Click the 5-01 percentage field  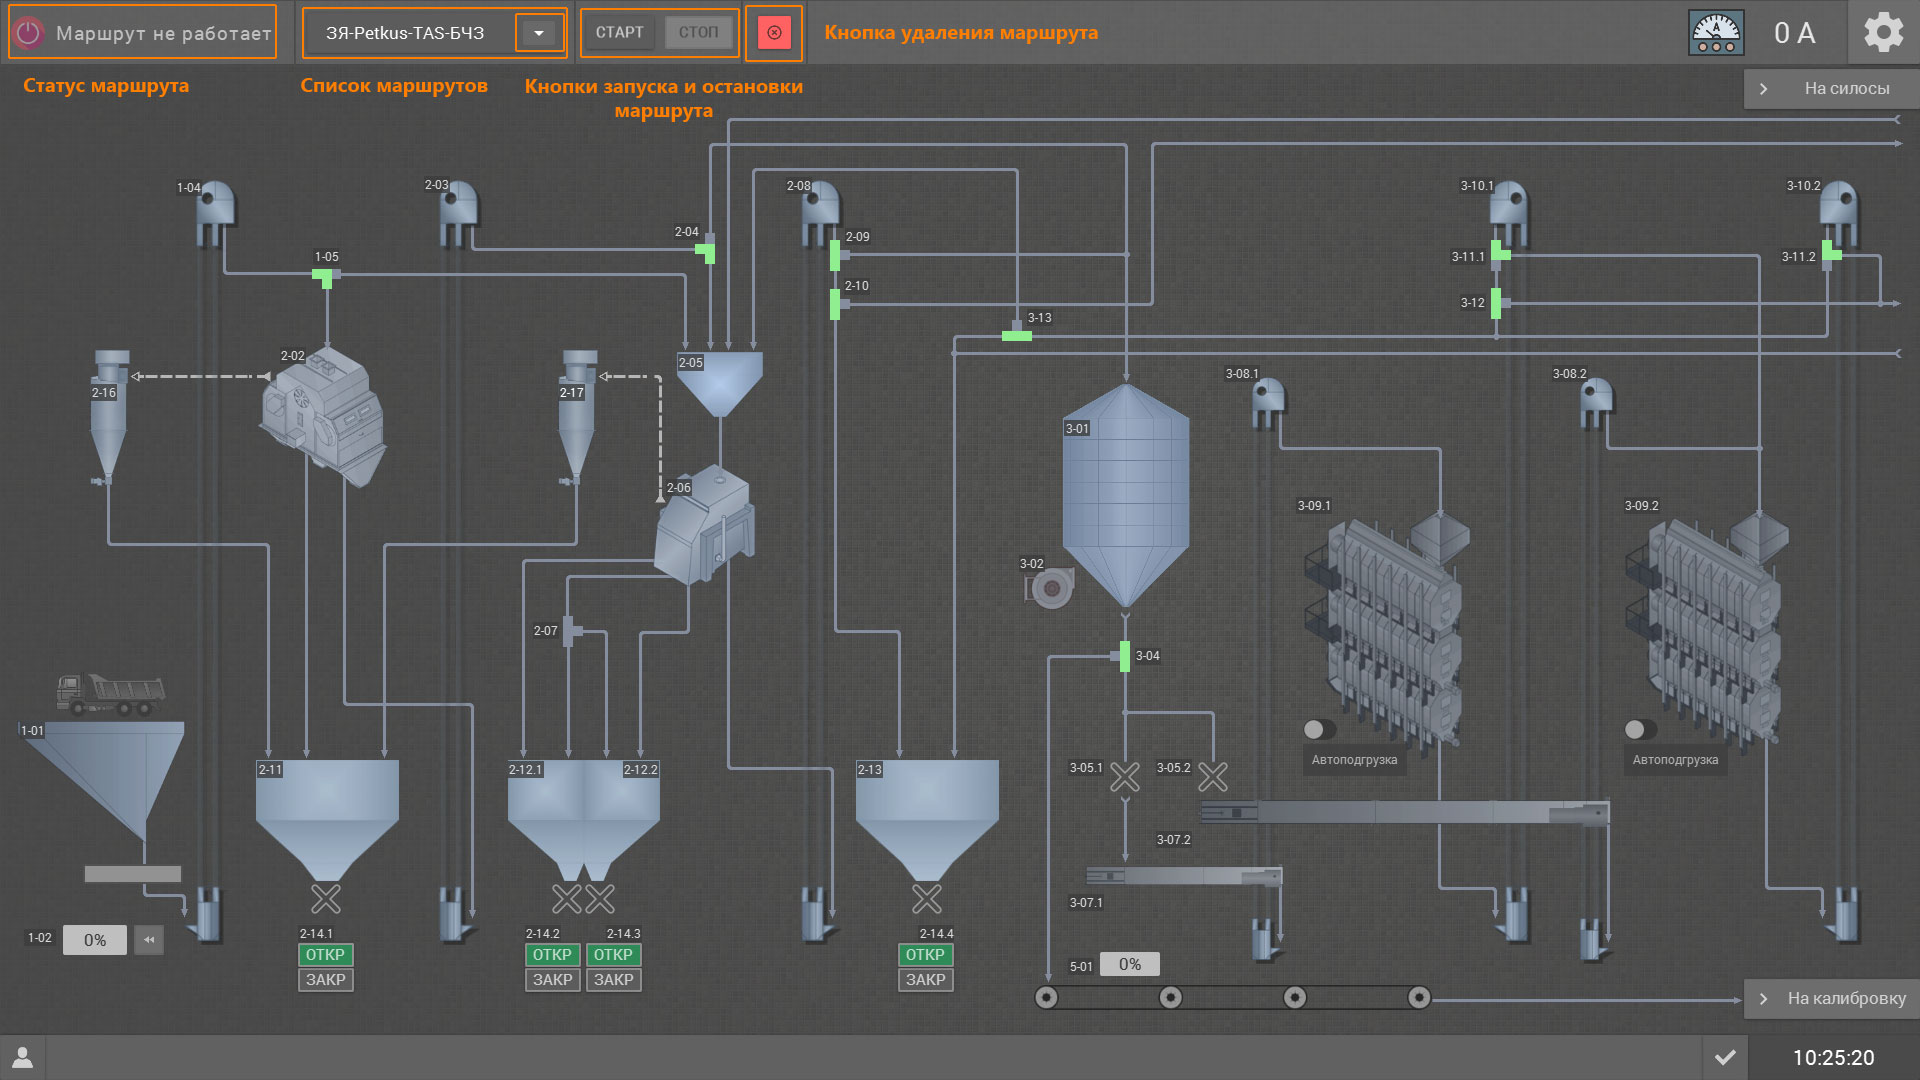[1129, 964]
